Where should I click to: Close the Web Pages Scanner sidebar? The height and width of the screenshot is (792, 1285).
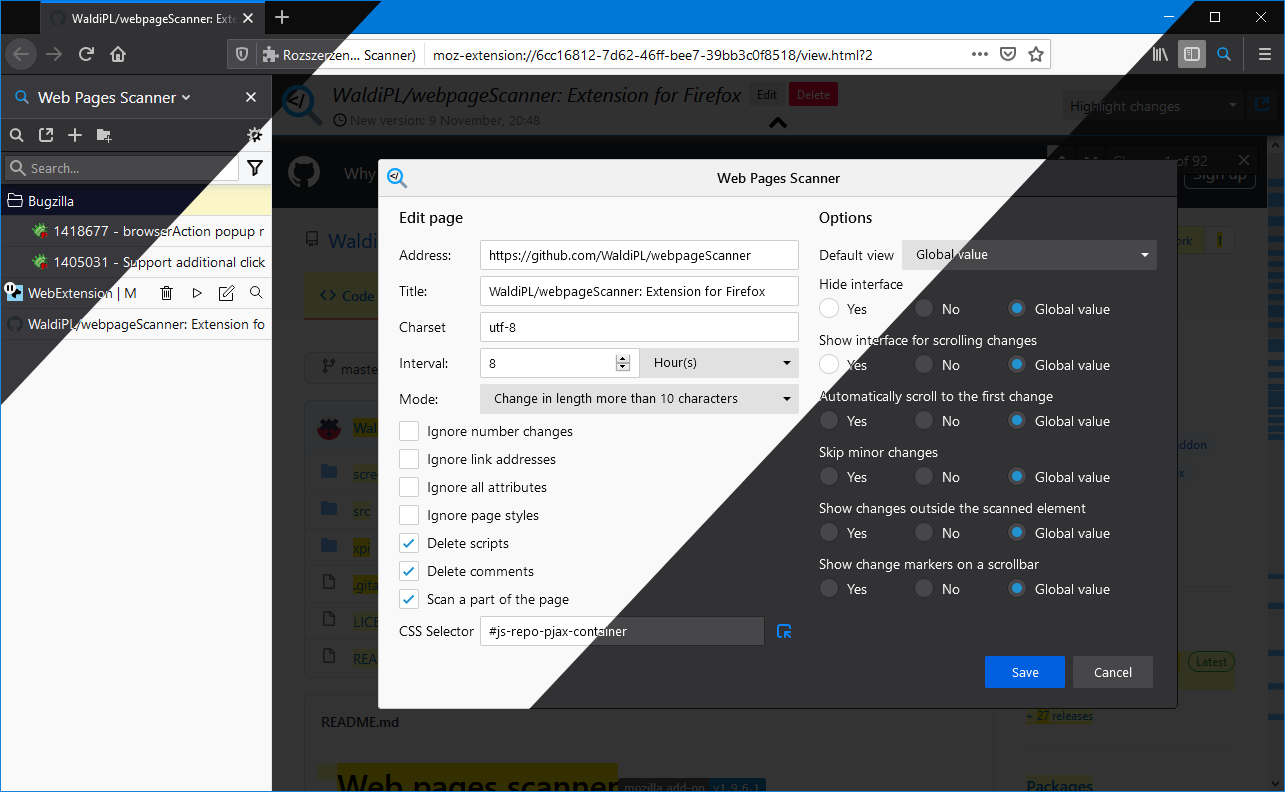coord(251,97)
